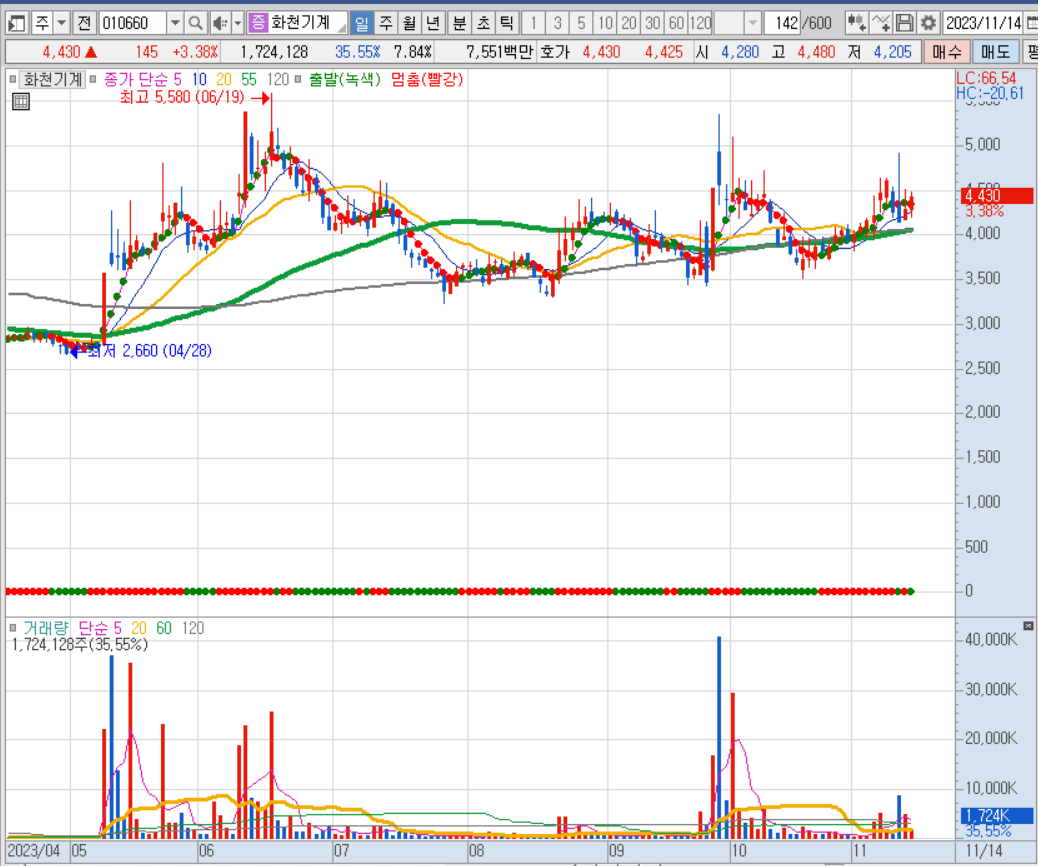The height and width of the screenshot is (866, 1038).
Task: Click the date field 2023/11/14
Action: (983, 24)
